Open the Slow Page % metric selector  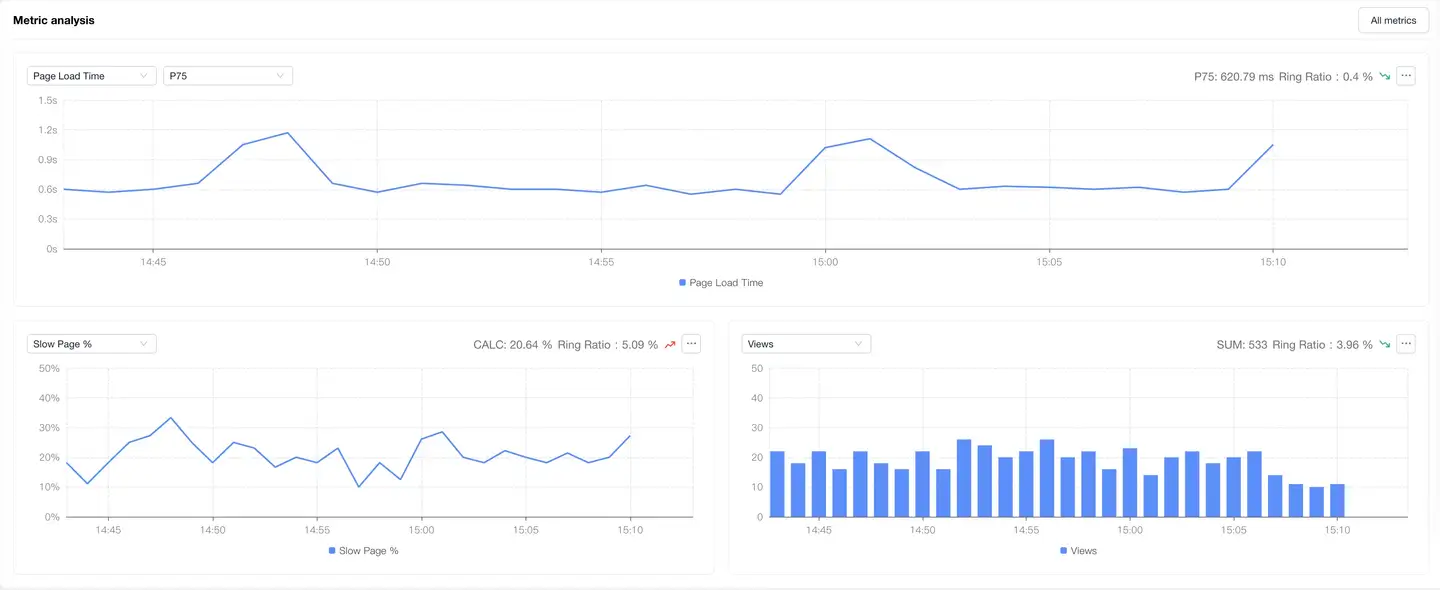(x=91, y=344)
